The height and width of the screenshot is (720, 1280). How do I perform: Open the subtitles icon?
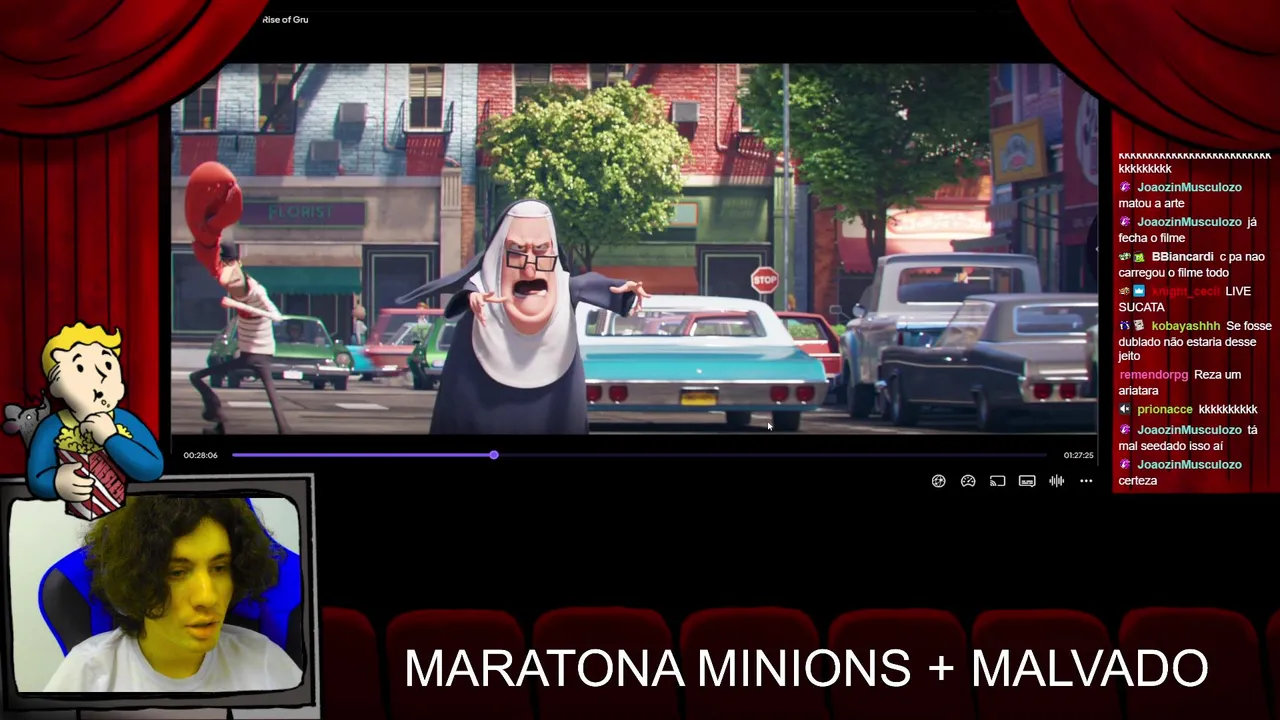[1027, 481]
